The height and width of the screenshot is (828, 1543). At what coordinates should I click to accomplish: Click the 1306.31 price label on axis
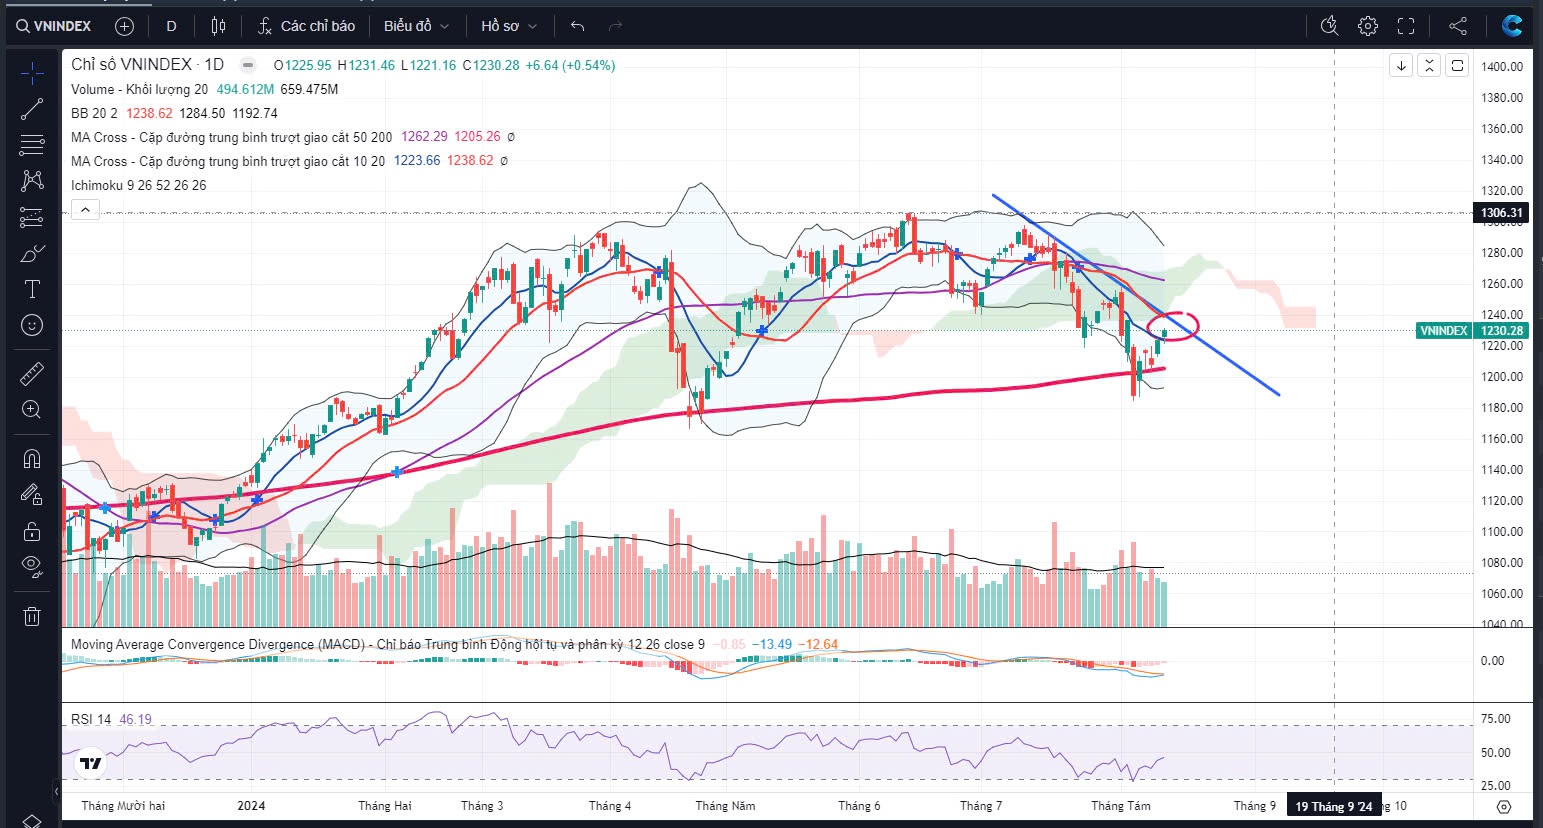coord(1502,213)
